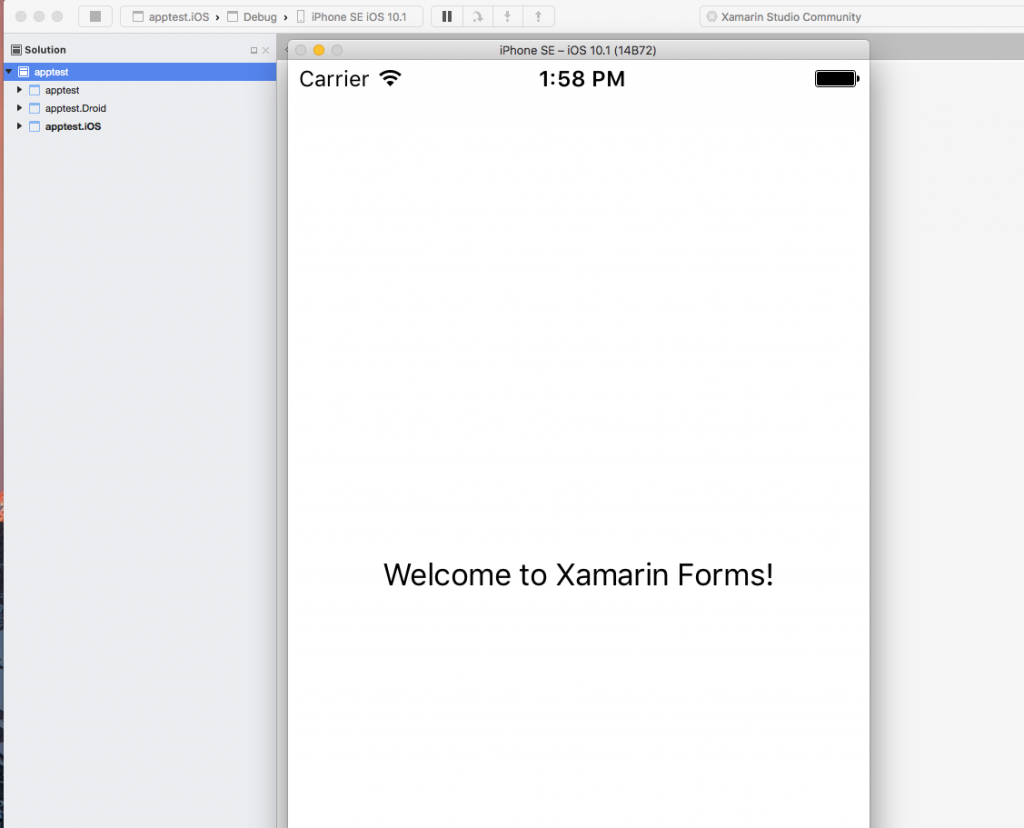Click the Step Over debug icon
The width and height of the screenshot is (1024, 828).
pos(478,16)
